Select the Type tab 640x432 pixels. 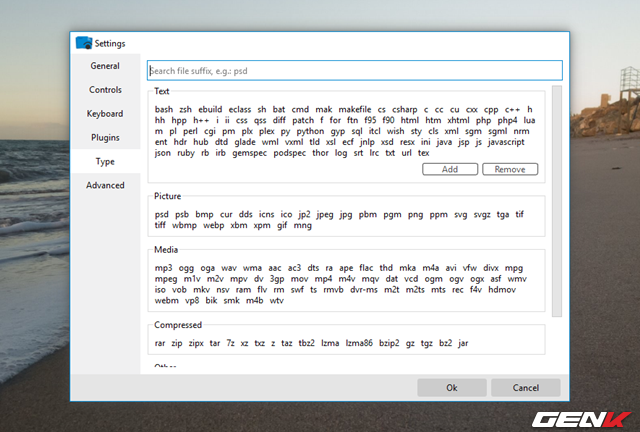click(x=105, y=161)
